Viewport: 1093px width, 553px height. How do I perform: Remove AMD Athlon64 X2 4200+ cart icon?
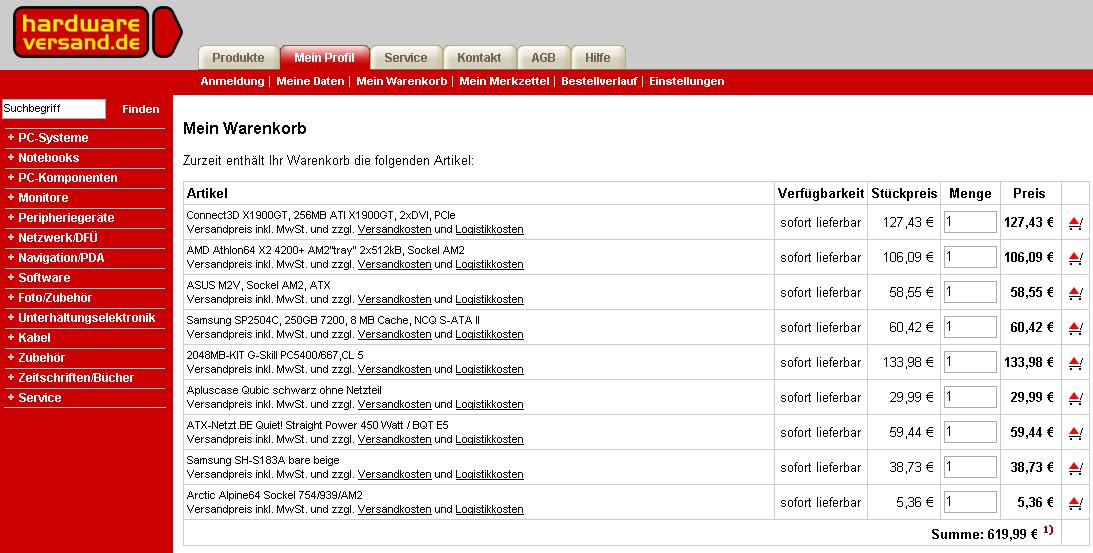(1075, 258)
